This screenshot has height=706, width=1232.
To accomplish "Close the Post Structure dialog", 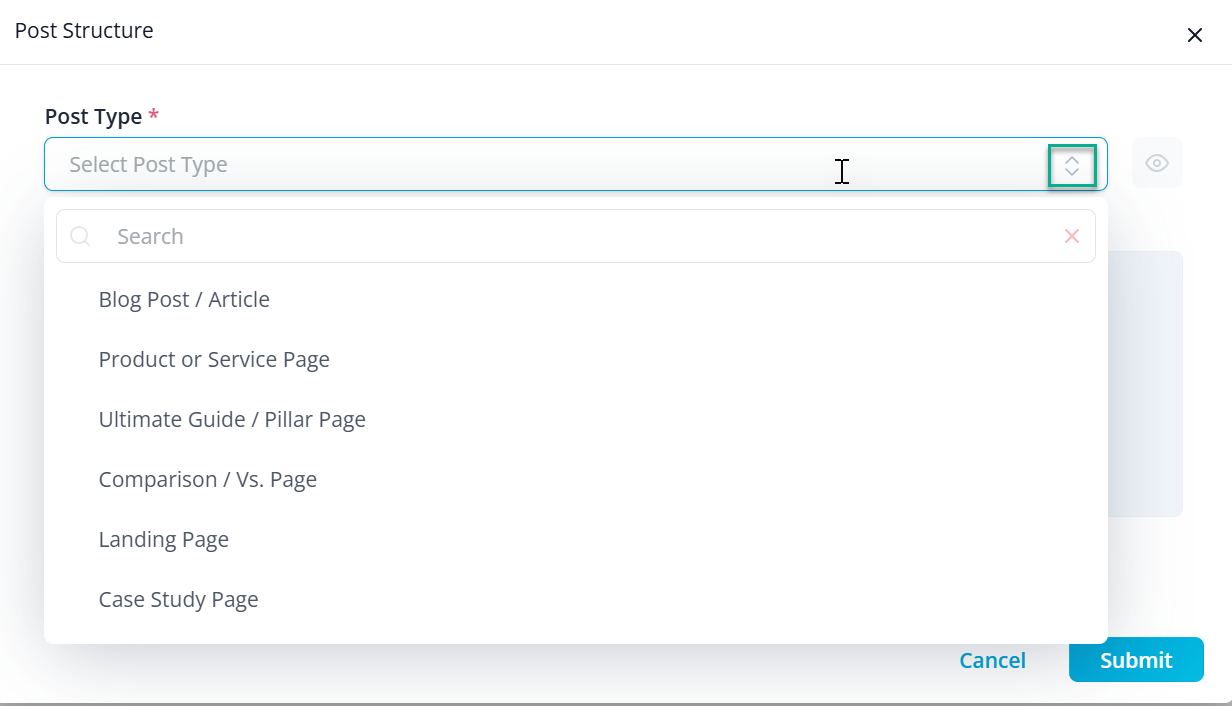I will coord(1194,35).
